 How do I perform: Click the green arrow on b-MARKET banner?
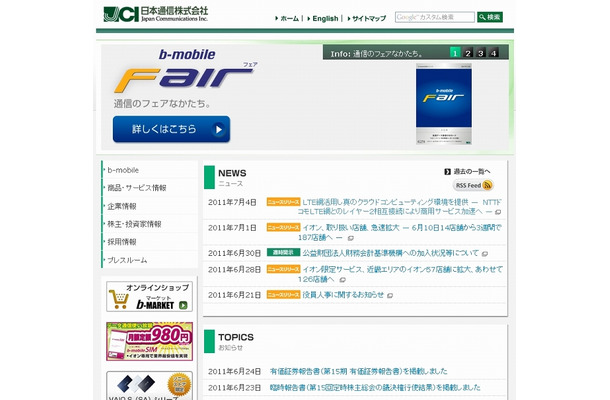183,305
